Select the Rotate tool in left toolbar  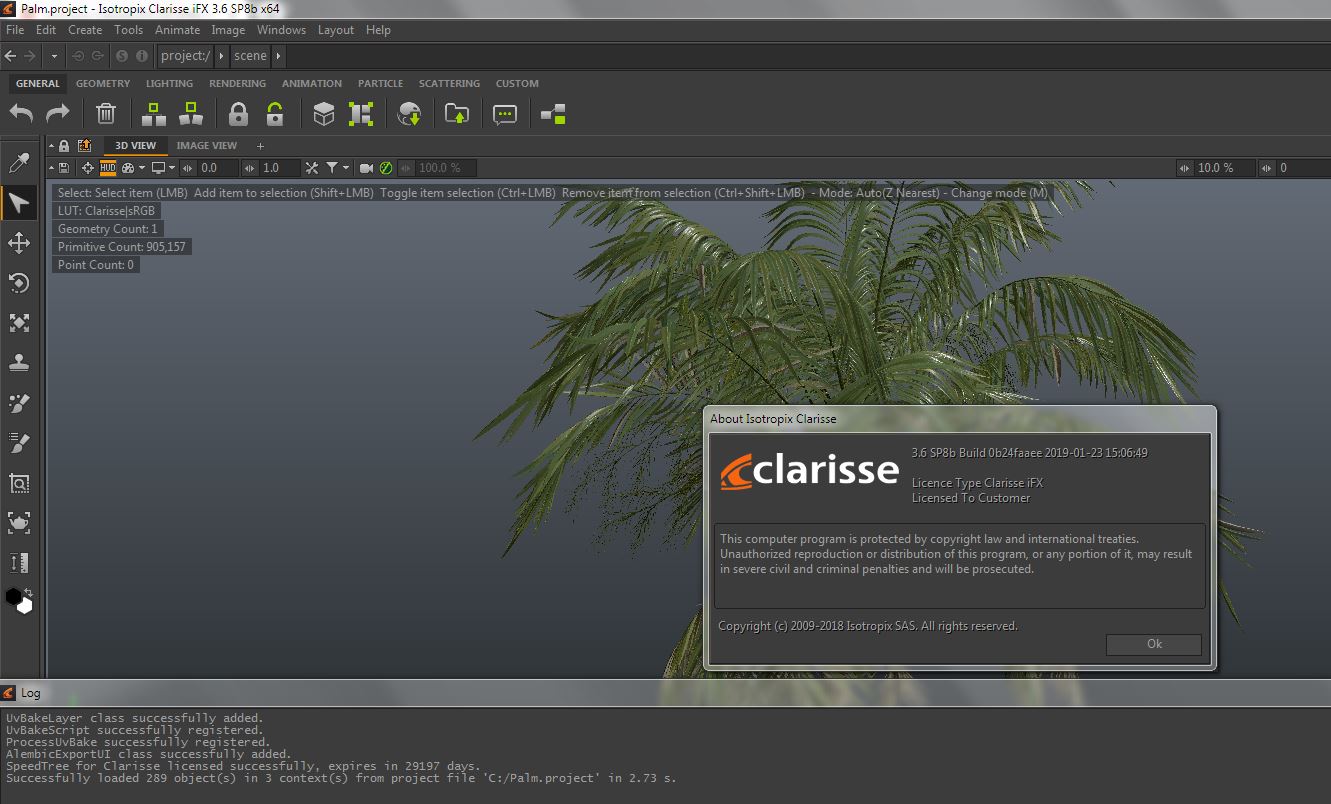pyautogui.click(x=19, y=283)
